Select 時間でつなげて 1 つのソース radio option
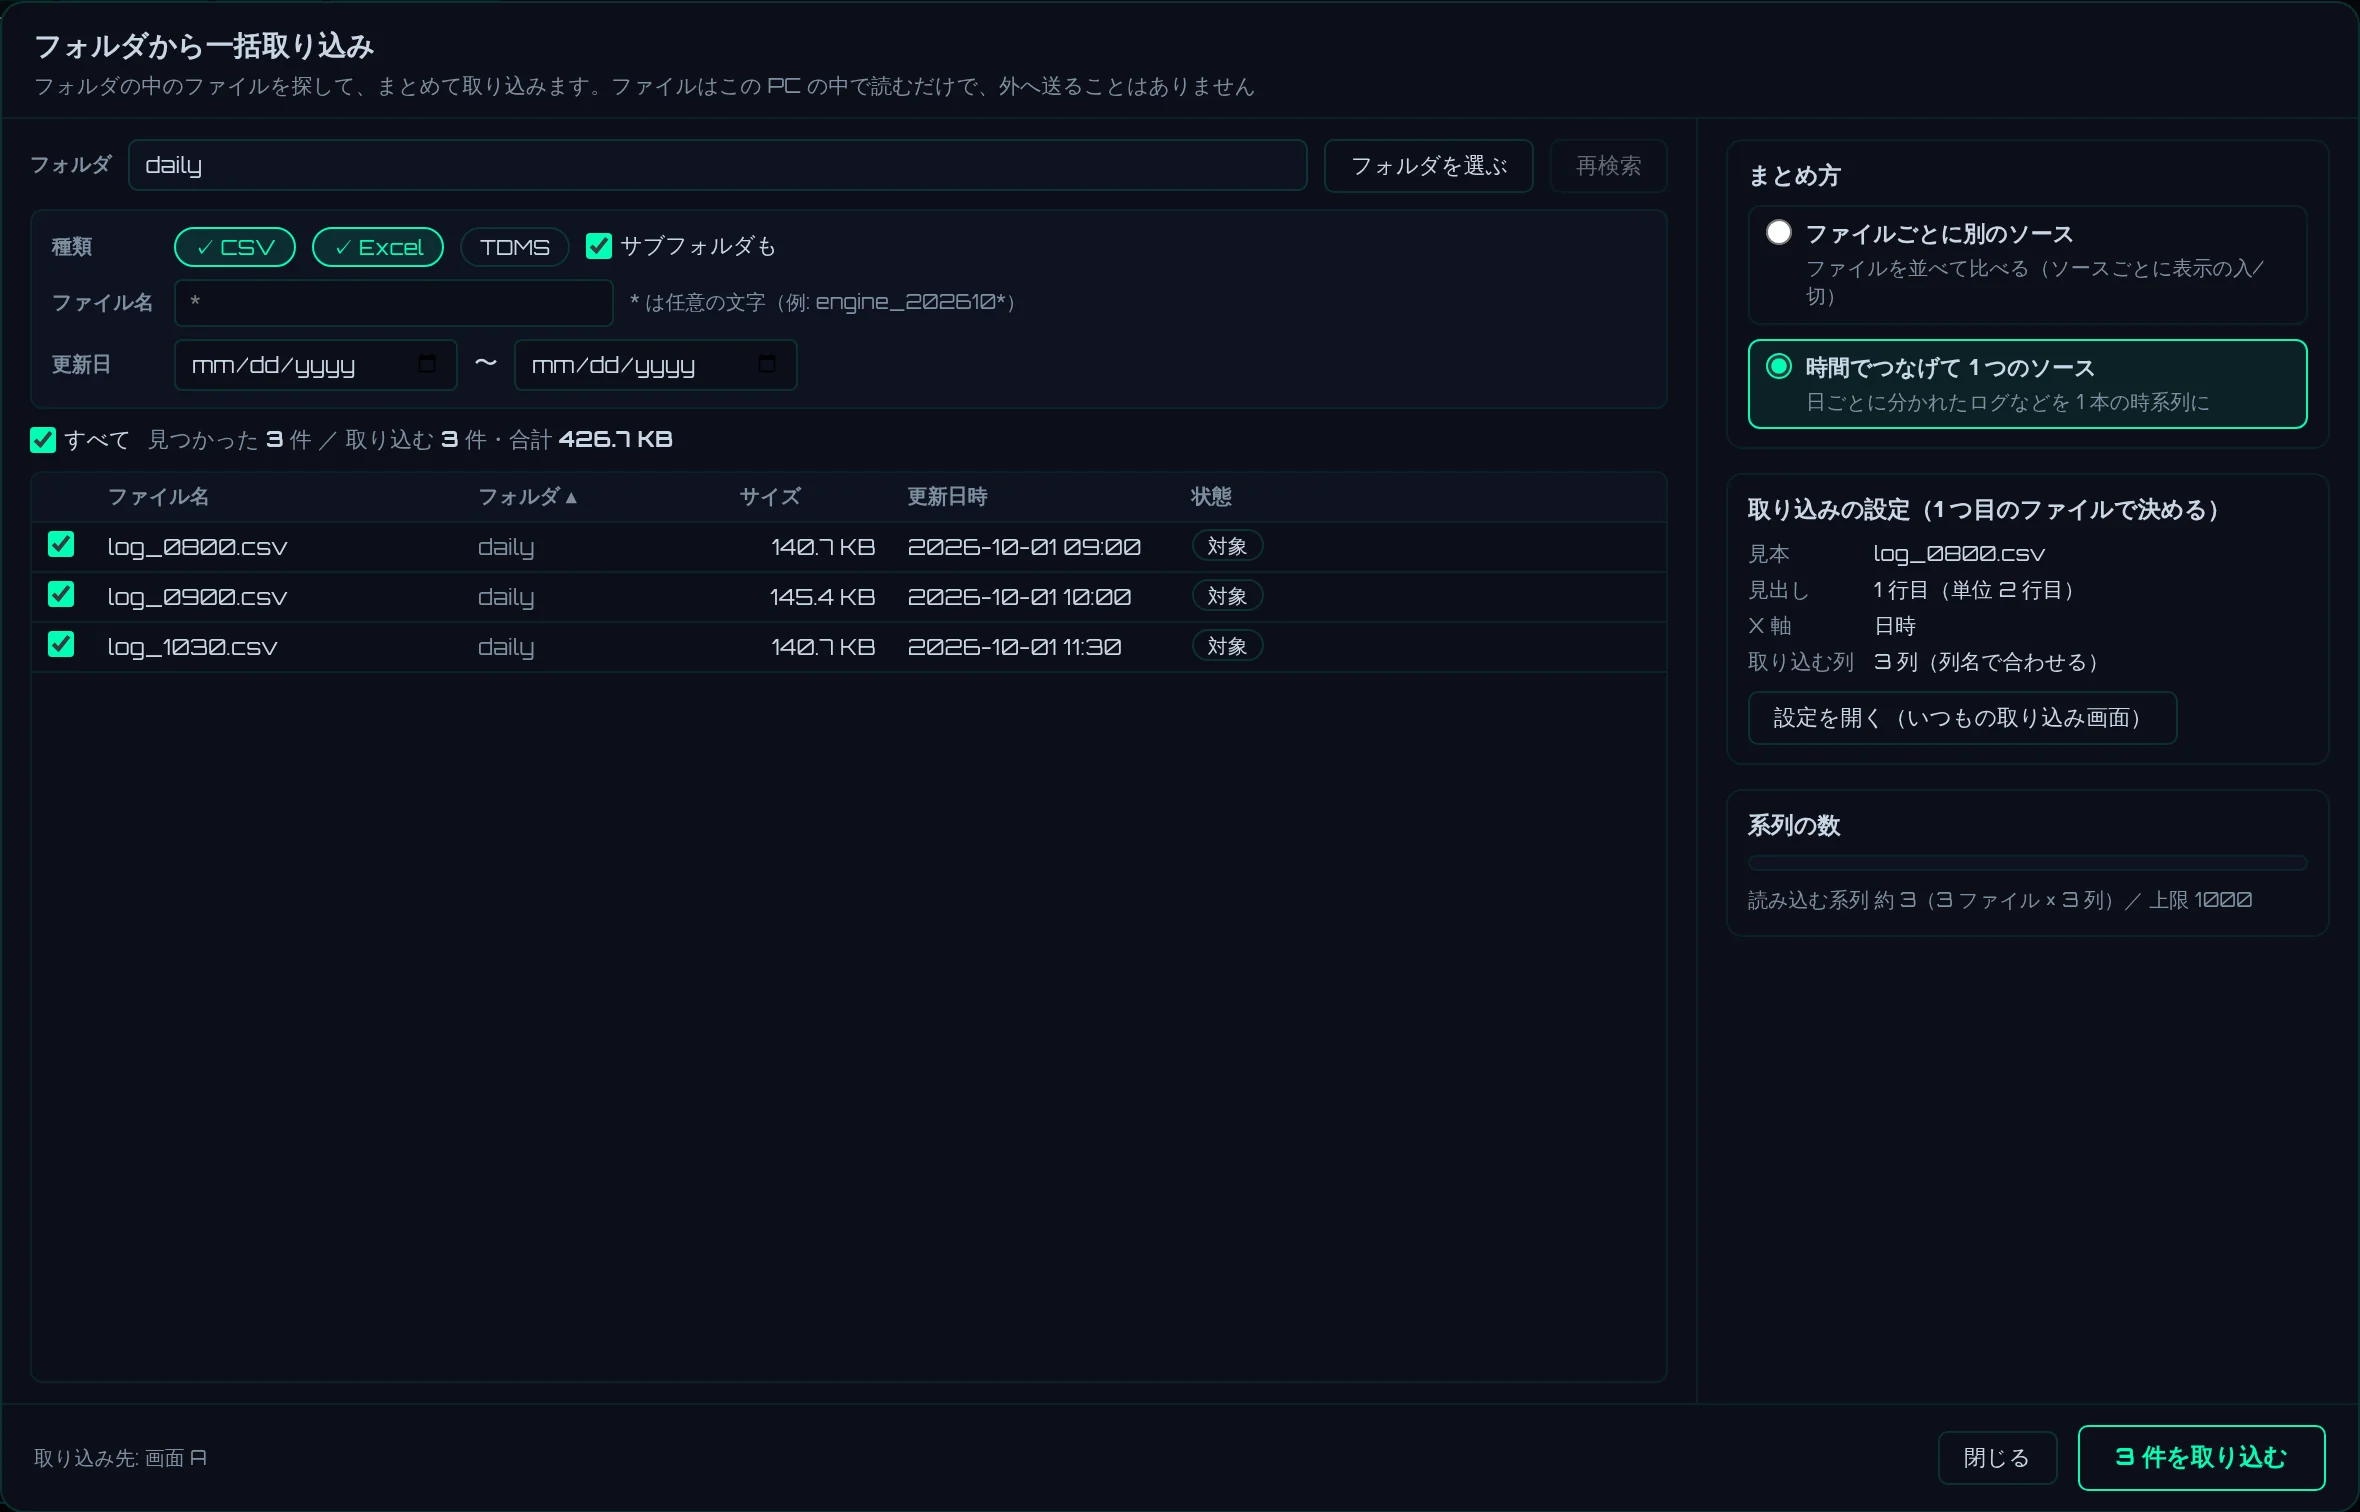Screen dimensions: 2360x1512 [x=1779, y=366]
